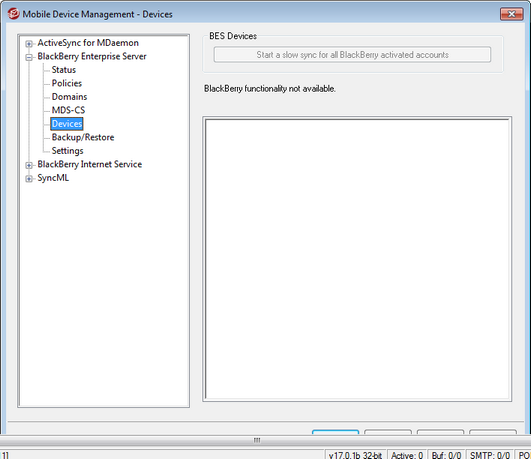Expand the BlackBerry Internet Service node
The width and height of the screenshot is (531, 459).
tap(29, 165)
